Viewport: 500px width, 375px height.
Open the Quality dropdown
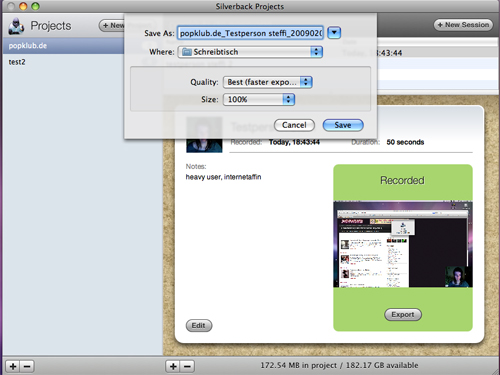coord(267,82)
